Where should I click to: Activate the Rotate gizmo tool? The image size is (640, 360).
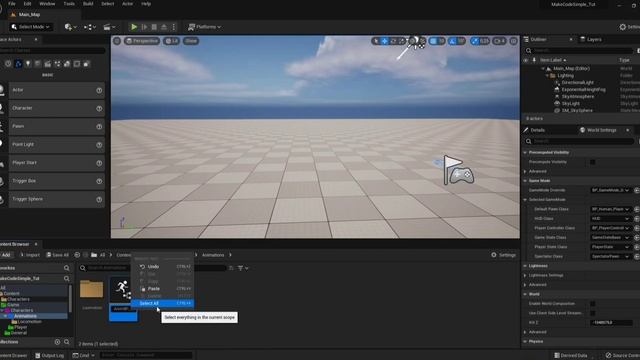coord(393,41)
